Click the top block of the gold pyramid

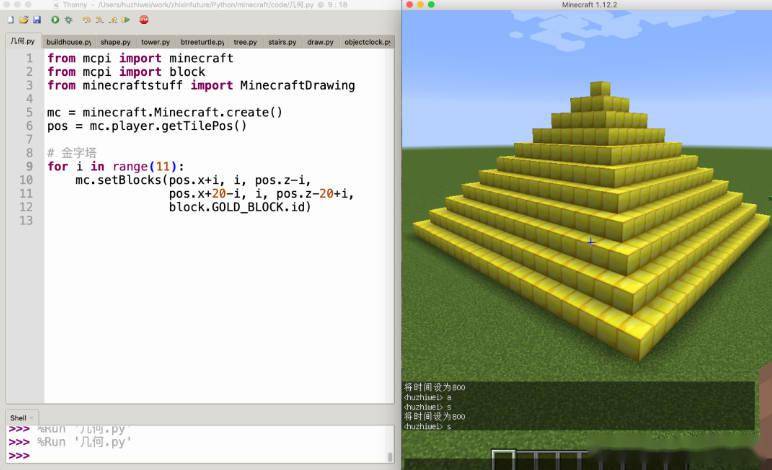click(x=600, y=89)
